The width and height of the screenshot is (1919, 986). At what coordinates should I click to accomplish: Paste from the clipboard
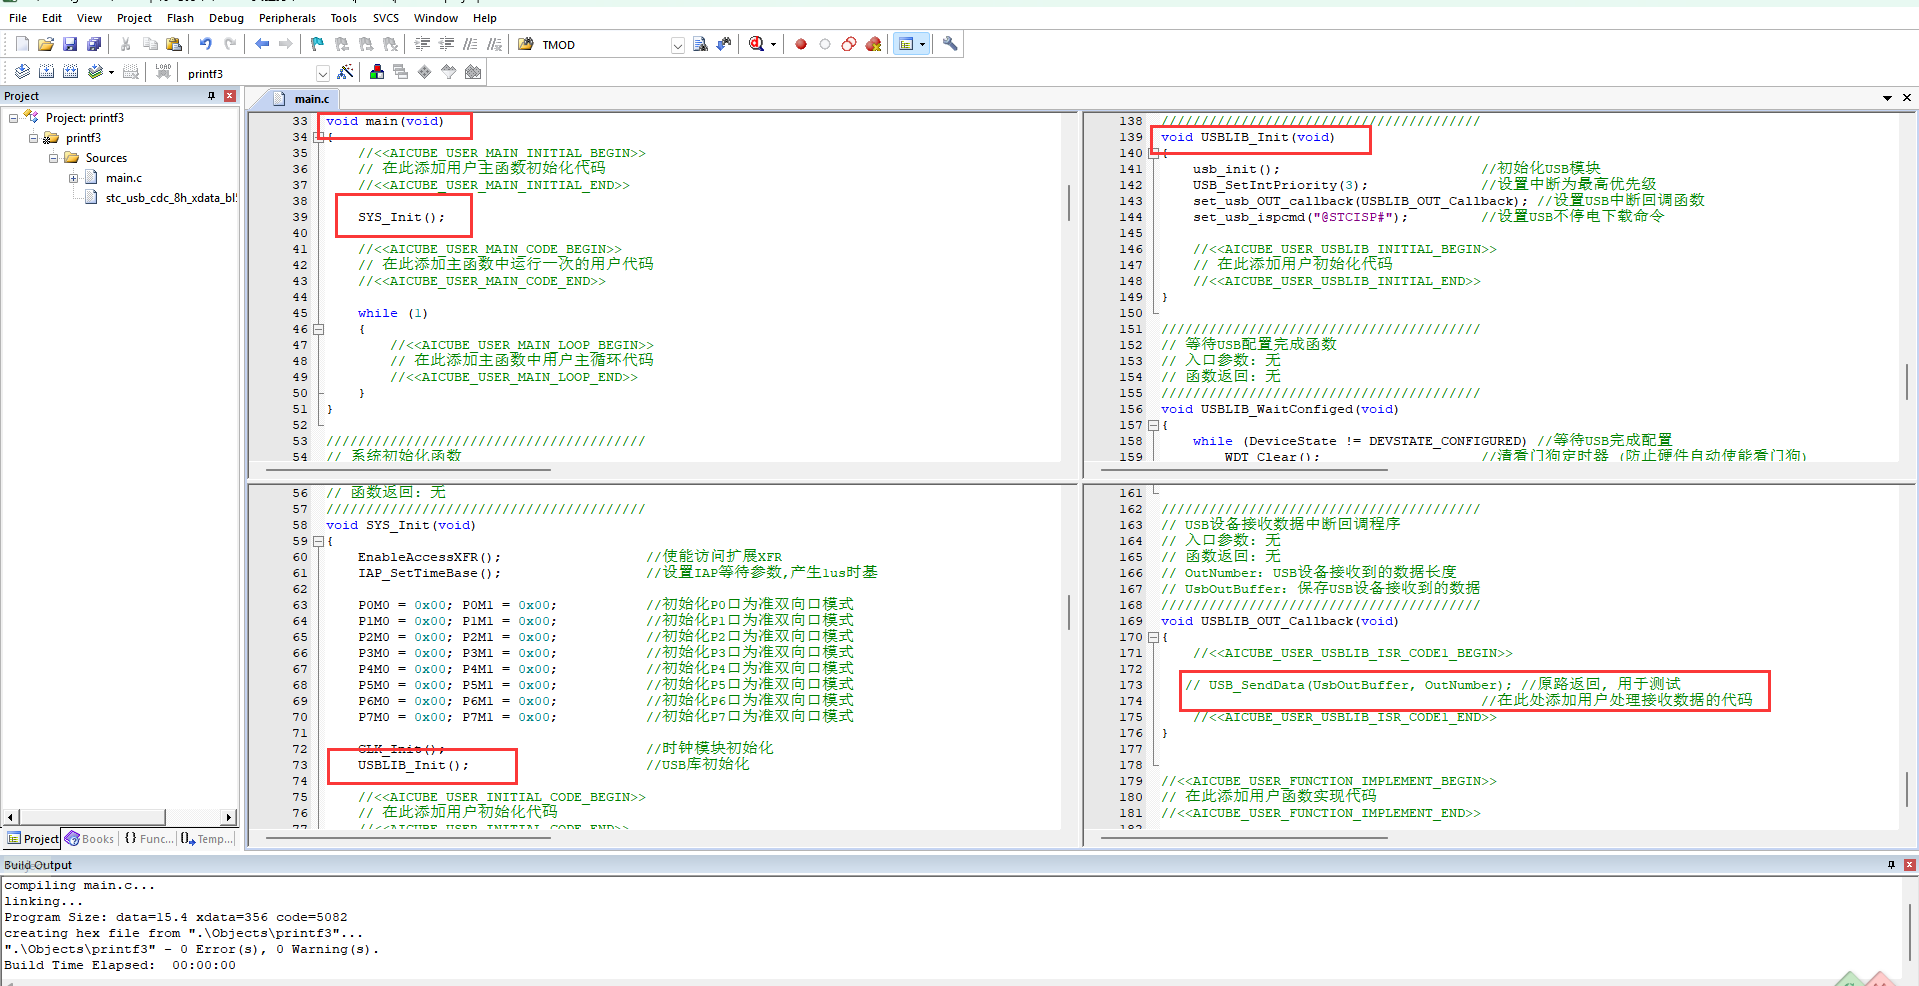174,44
